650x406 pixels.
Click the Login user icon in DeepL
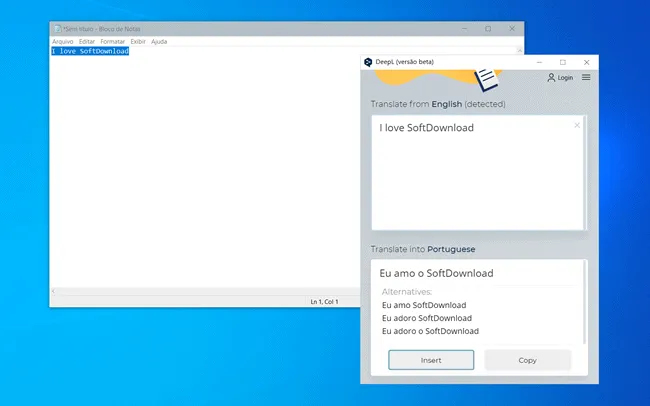tap(551, 78)
